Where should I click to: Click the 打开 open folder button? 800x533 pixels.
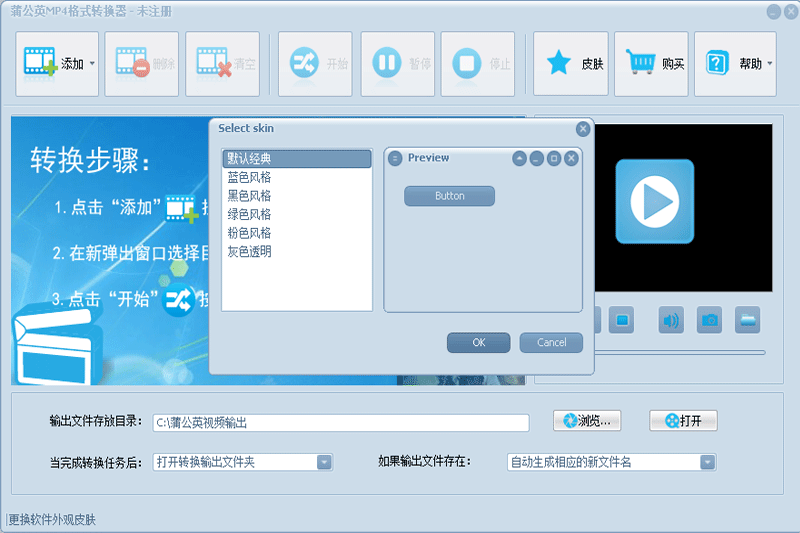683,421
